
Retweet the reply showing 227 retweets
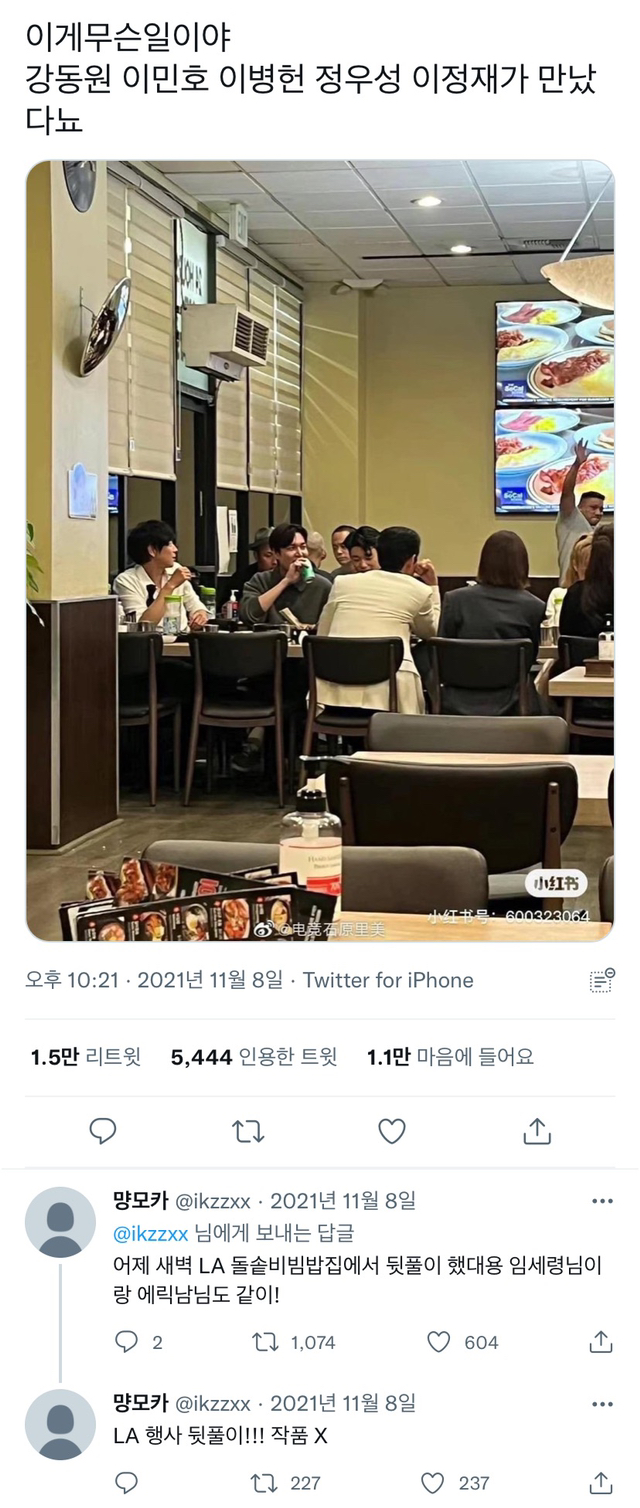pyautogui.click(x=287, y=1483)
